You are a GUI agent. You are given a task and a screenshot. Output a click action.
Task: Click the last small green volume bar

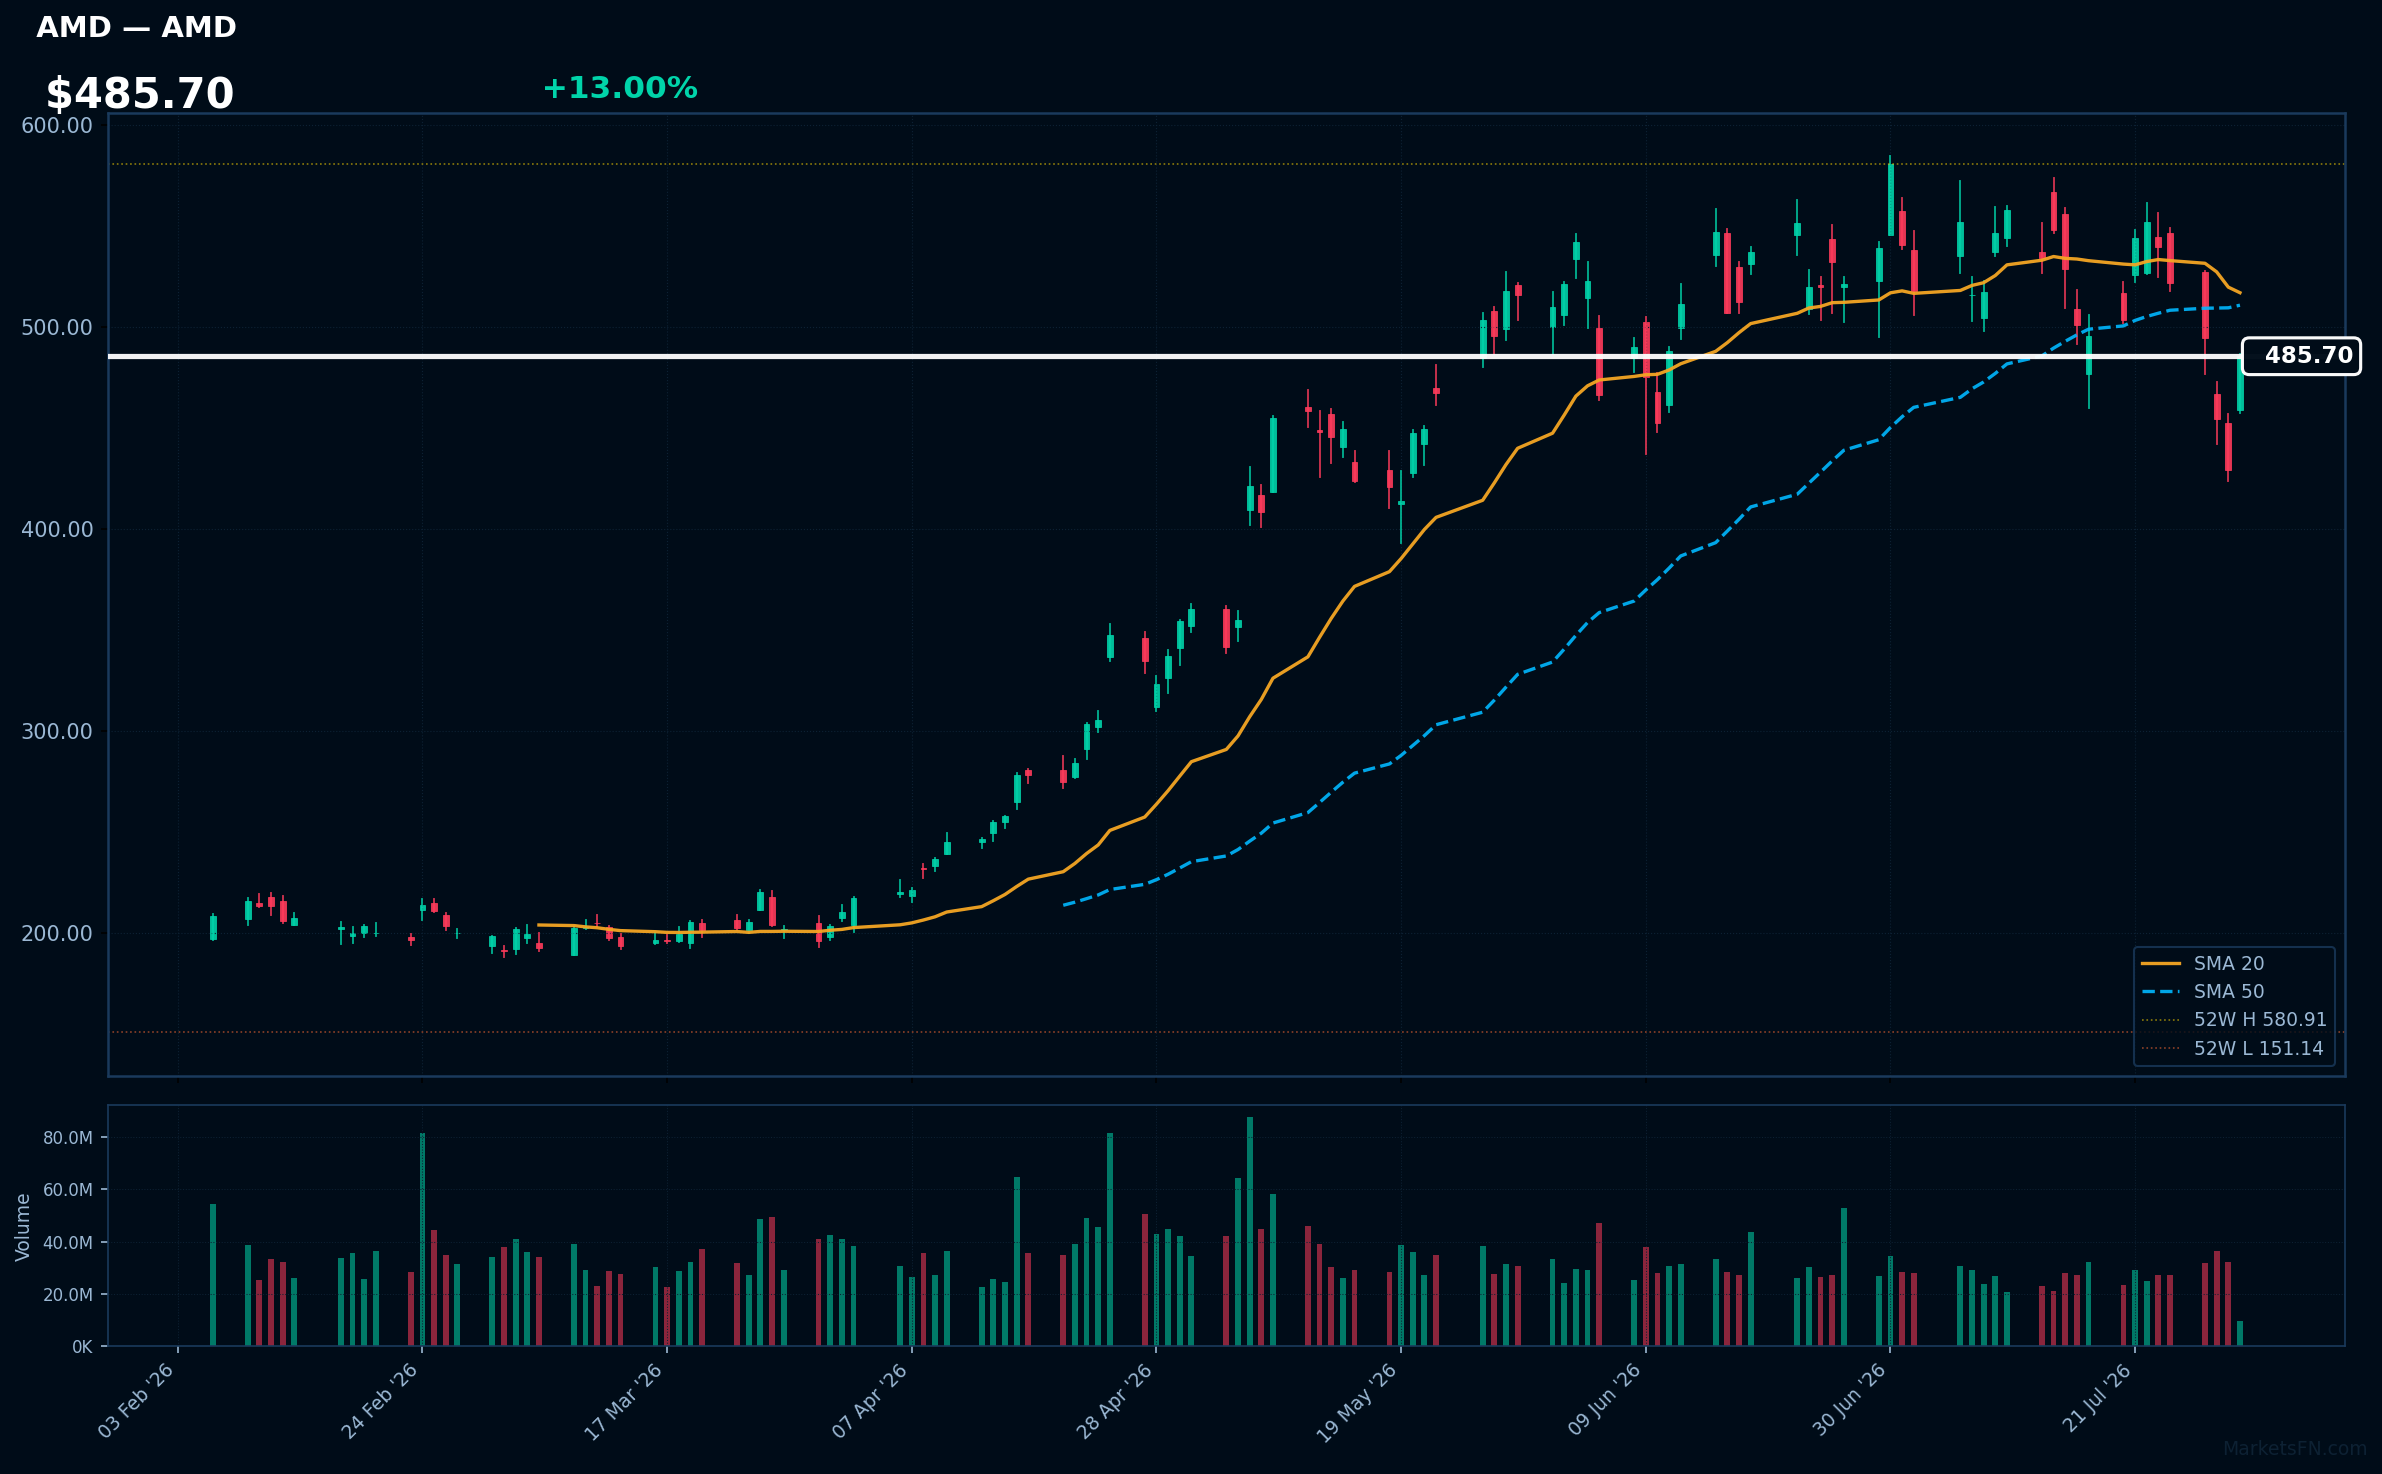tap(2240, 1334)
